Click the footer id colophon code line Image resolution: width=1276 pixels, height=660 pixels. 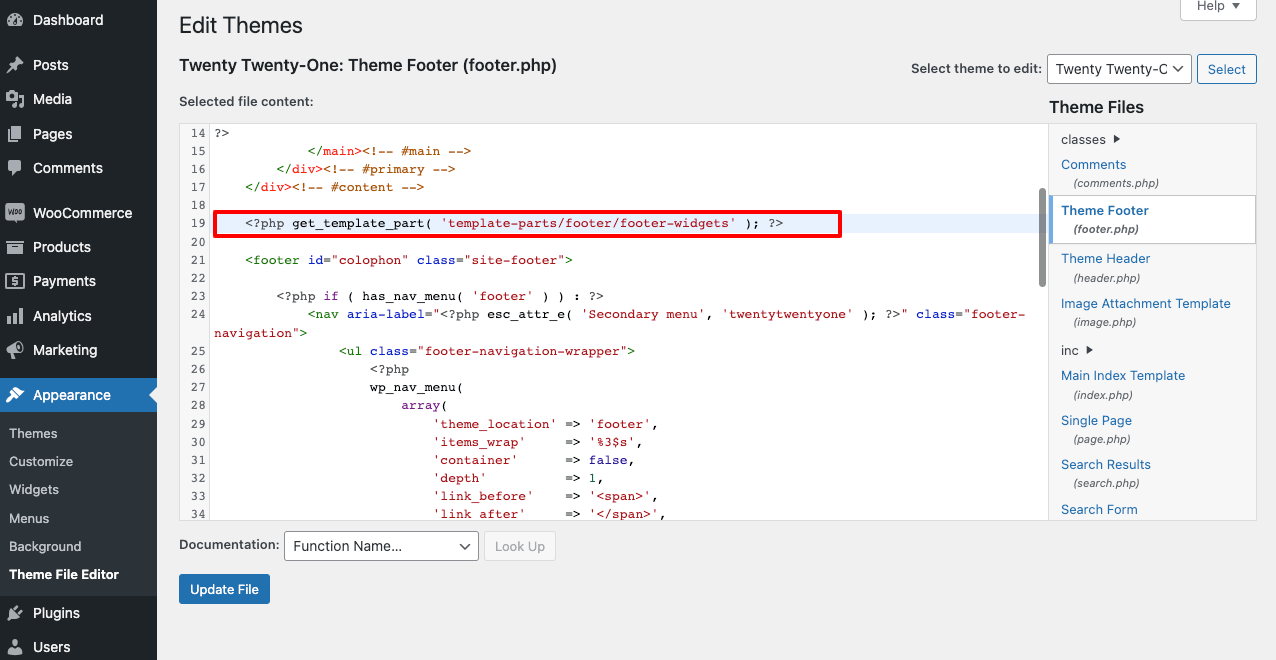coord(408,260)
